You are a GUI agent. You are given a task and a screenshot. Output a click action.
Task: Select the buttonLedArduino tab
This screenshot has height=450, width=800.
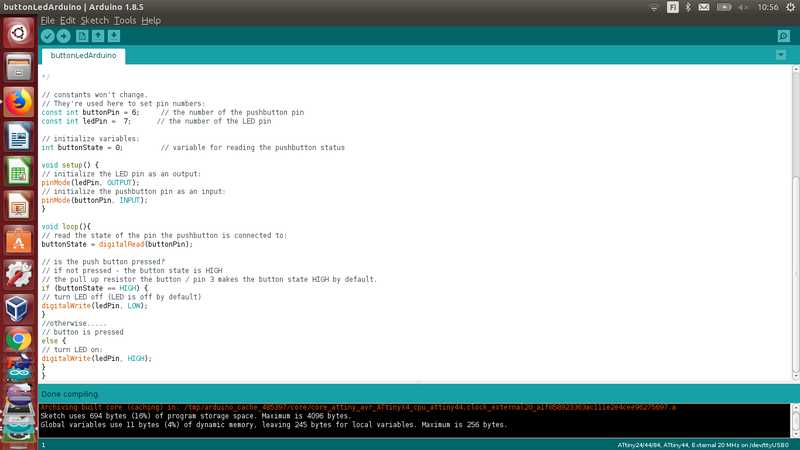point(83,55)
